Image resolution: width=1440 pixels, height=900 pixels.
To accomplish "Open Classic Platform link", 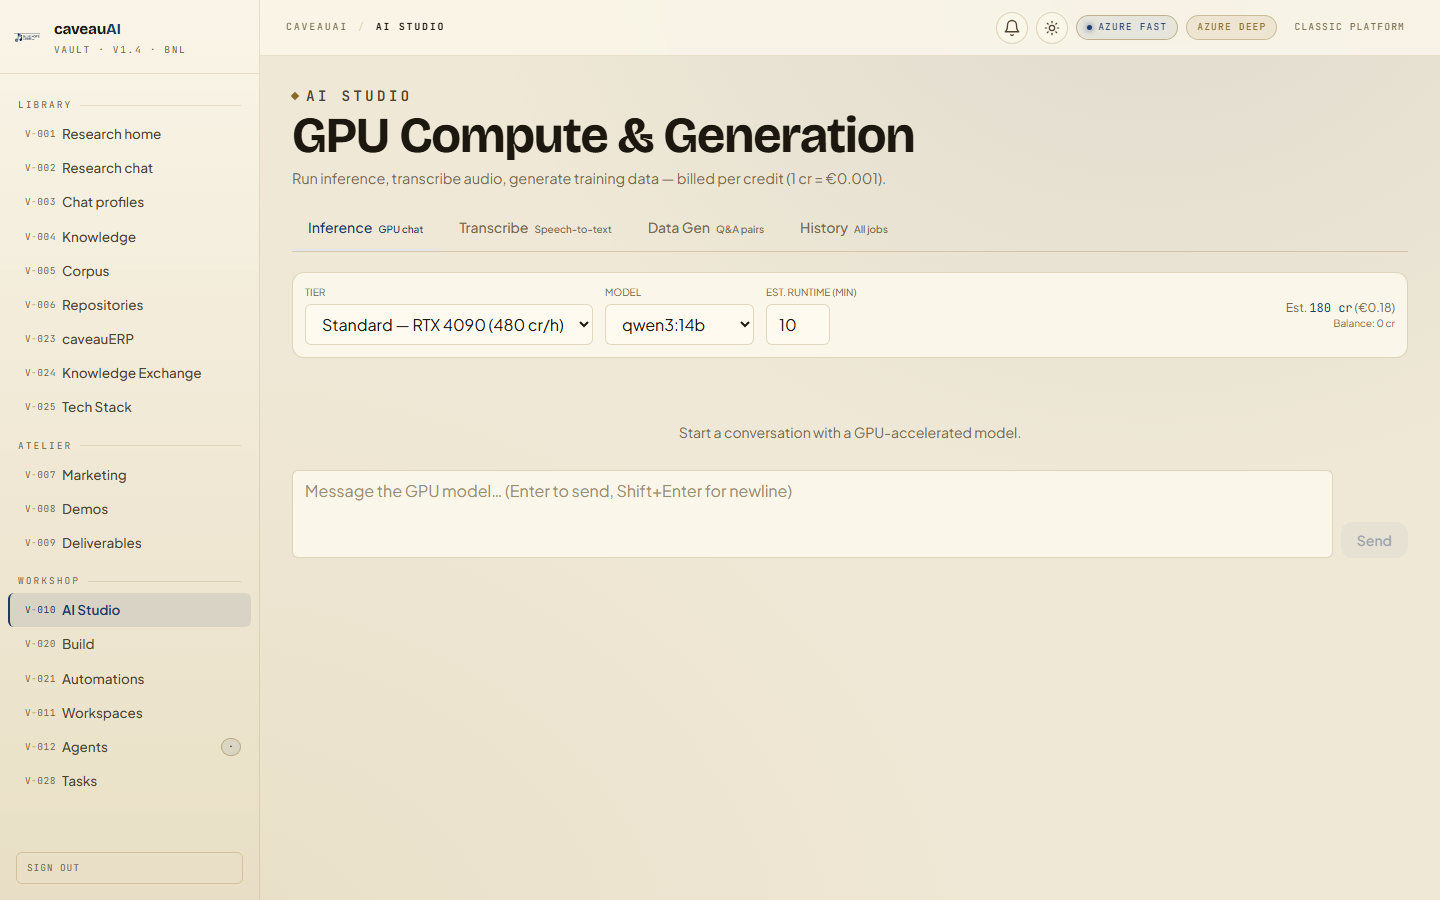I will pos(1349,27).
